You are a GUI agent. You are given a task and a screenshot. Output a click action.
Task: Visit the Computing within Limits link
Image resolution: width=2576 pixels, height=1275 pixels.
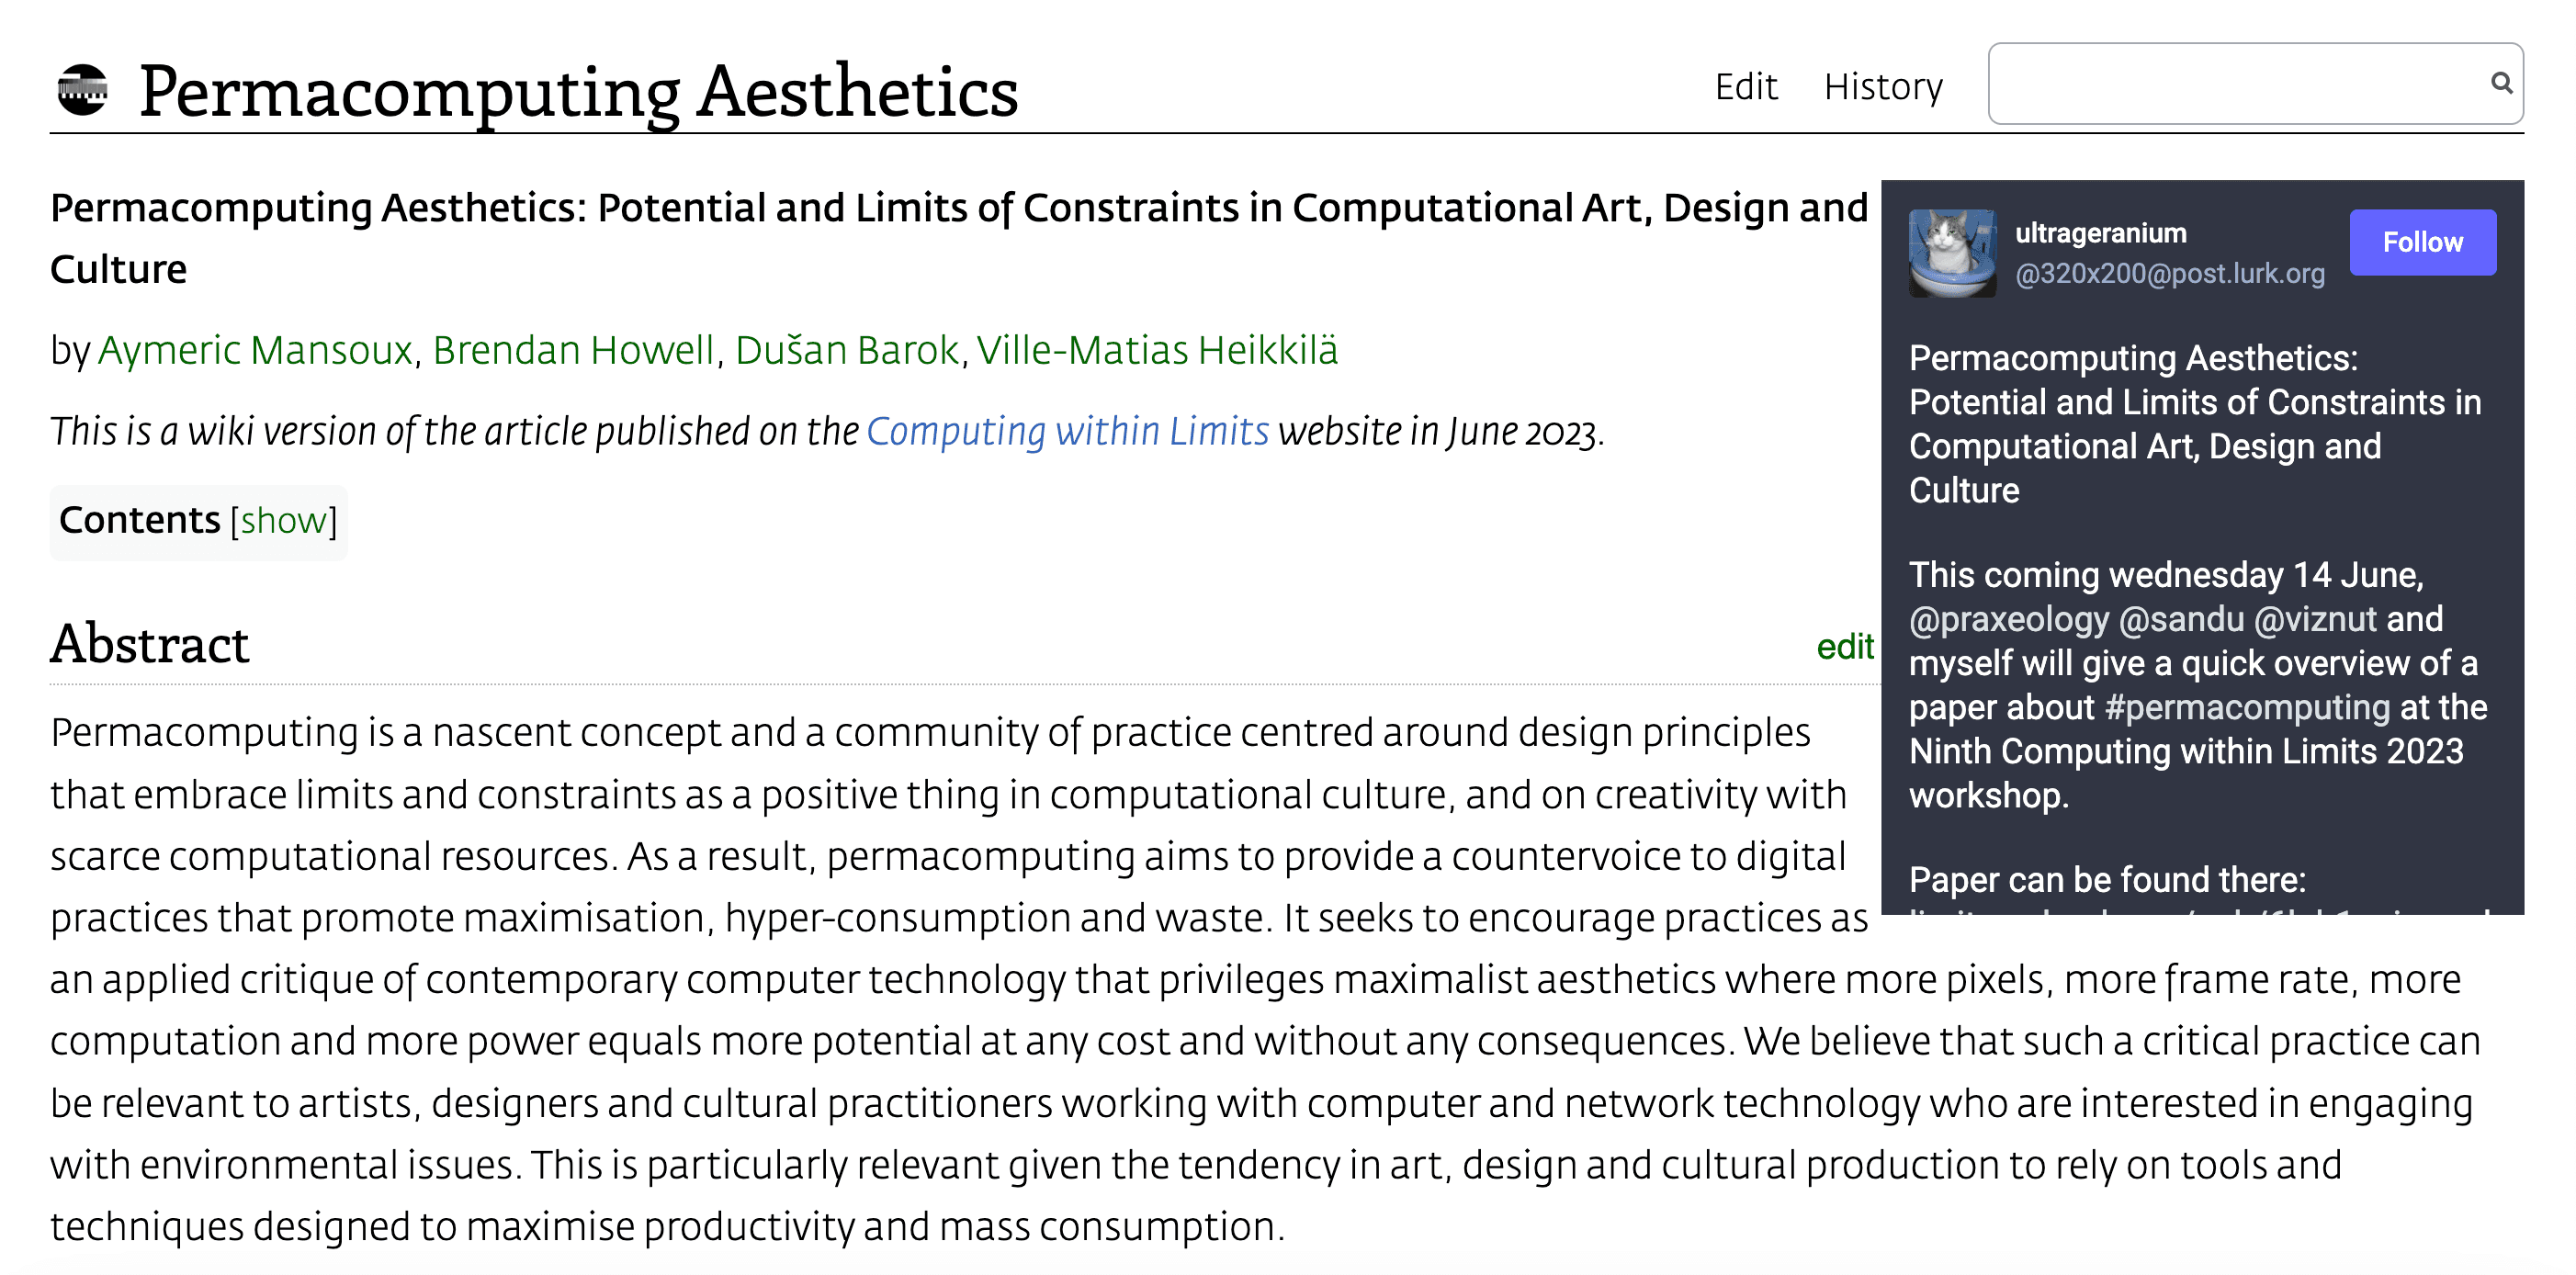click(x=1067, y=431)
